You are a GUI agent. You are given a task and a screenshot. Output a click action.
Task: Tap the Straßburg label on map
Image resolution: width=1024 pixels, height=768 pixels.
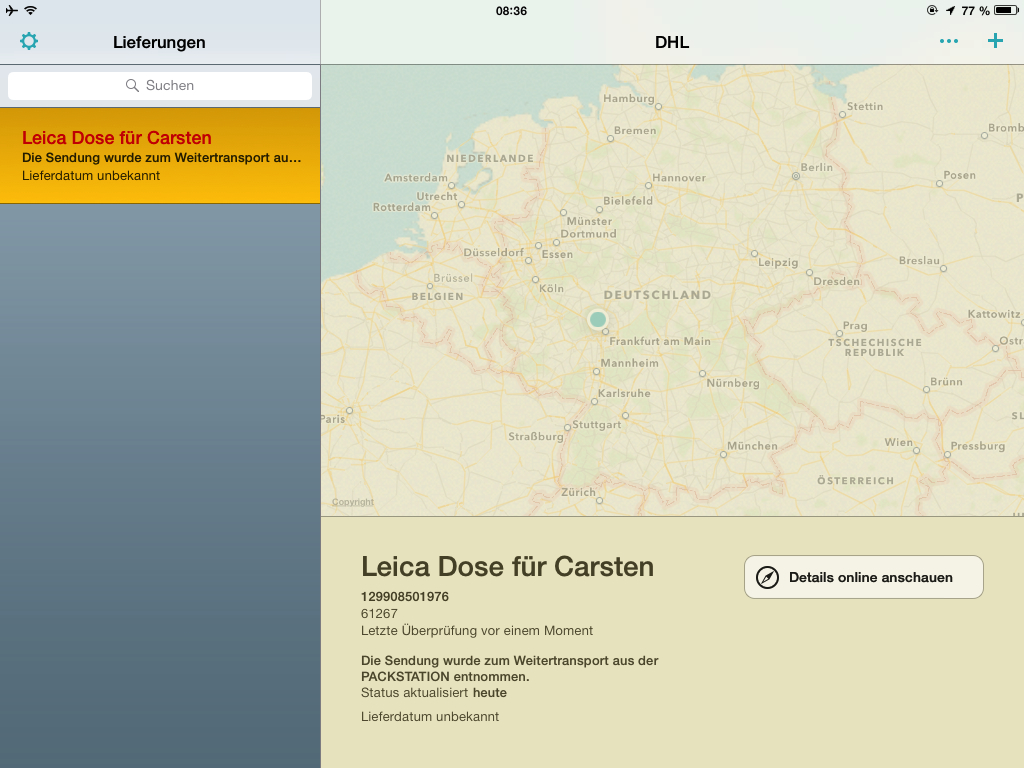pyautogui.click(x=536, y=437)
